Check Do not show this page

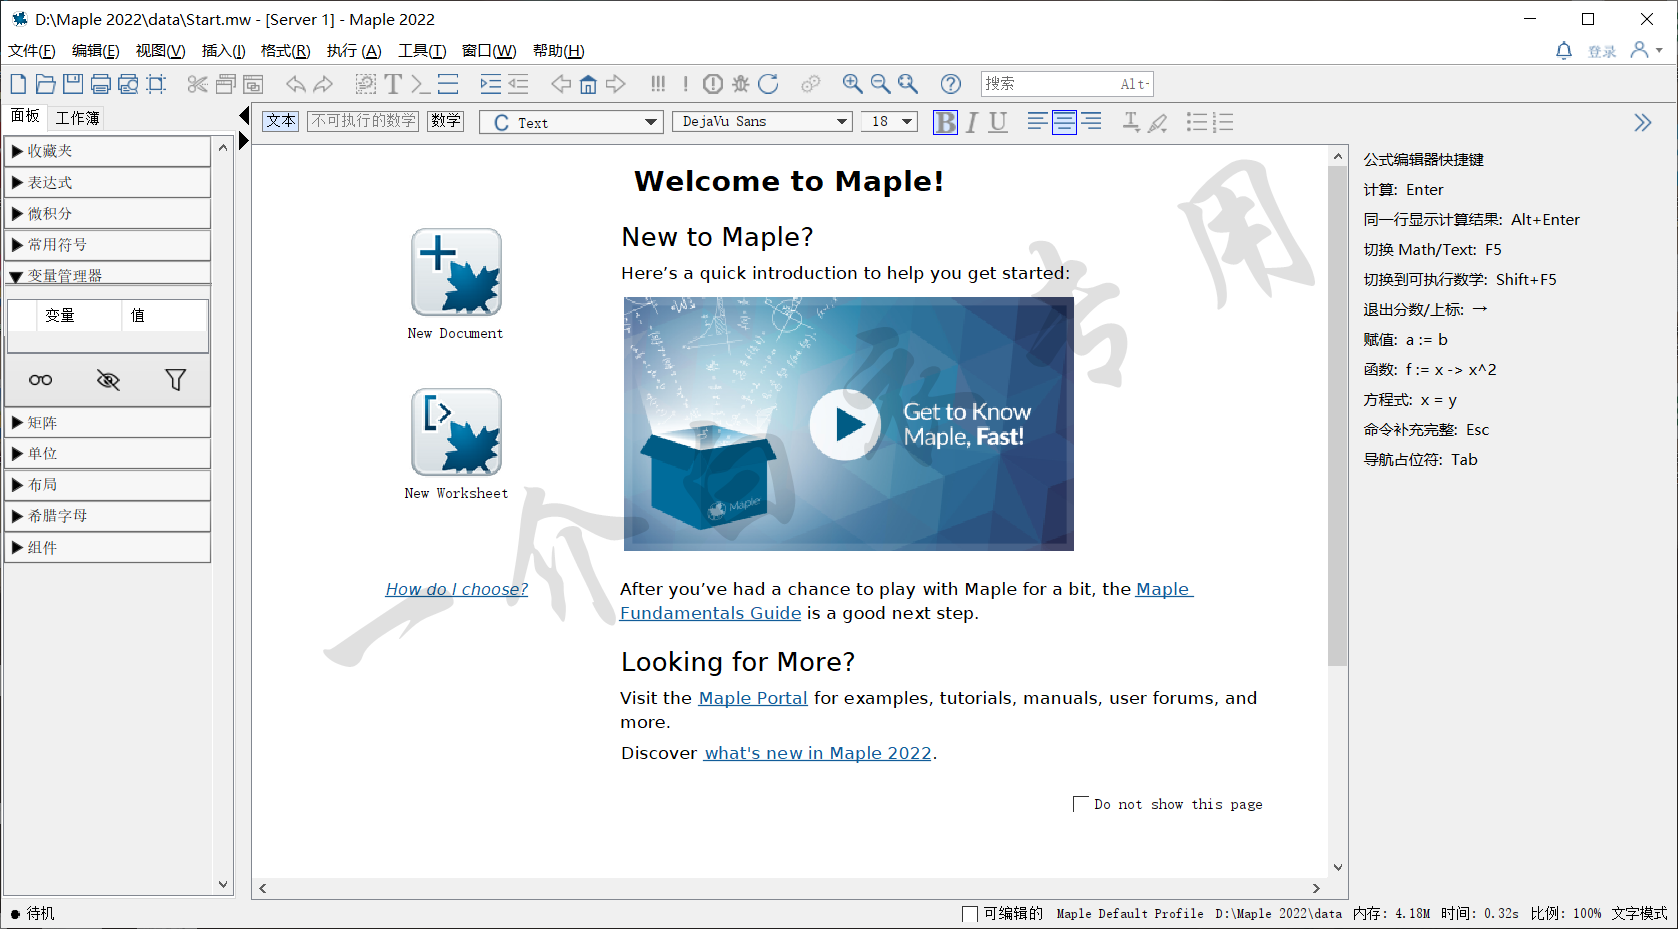click(x=1081, y=804)
